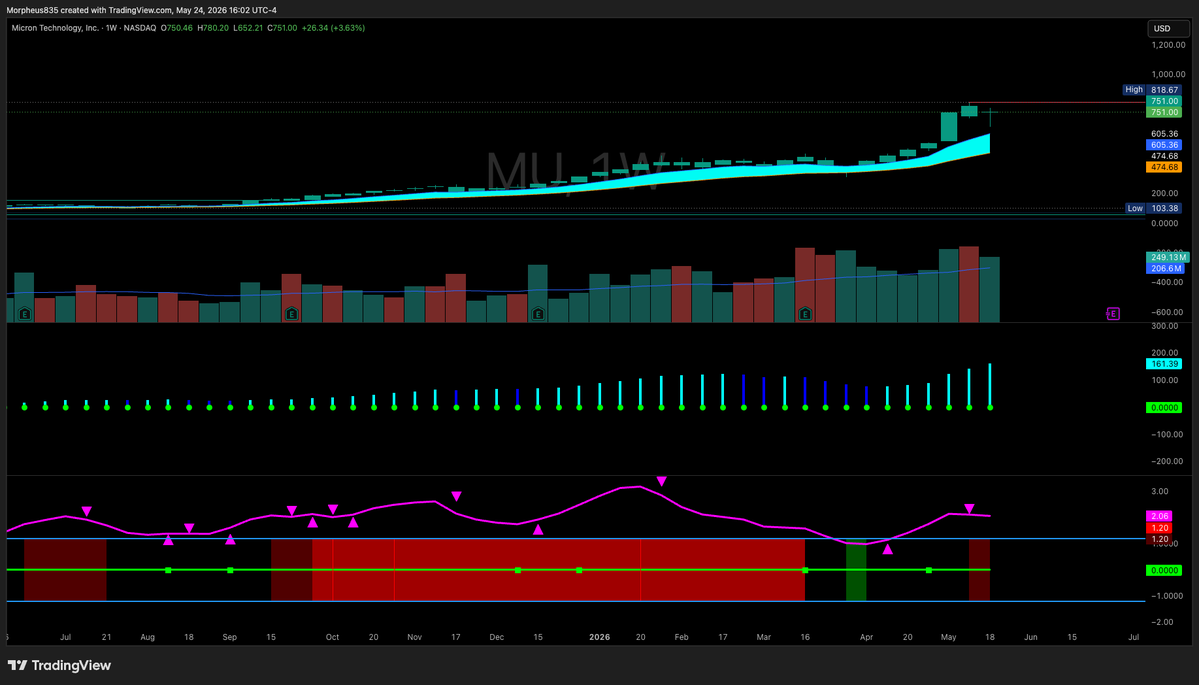1199x685 pixels.
Task: Click the -200.00 axis value
Action: point(1167,461)
